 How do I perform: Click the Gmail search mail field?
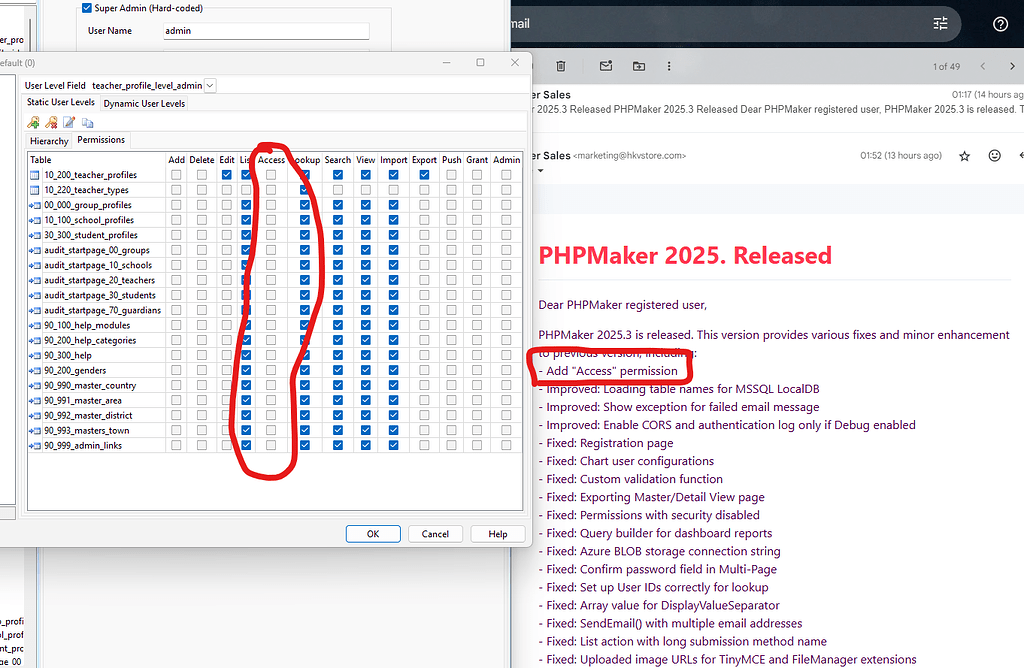point(718,24)
